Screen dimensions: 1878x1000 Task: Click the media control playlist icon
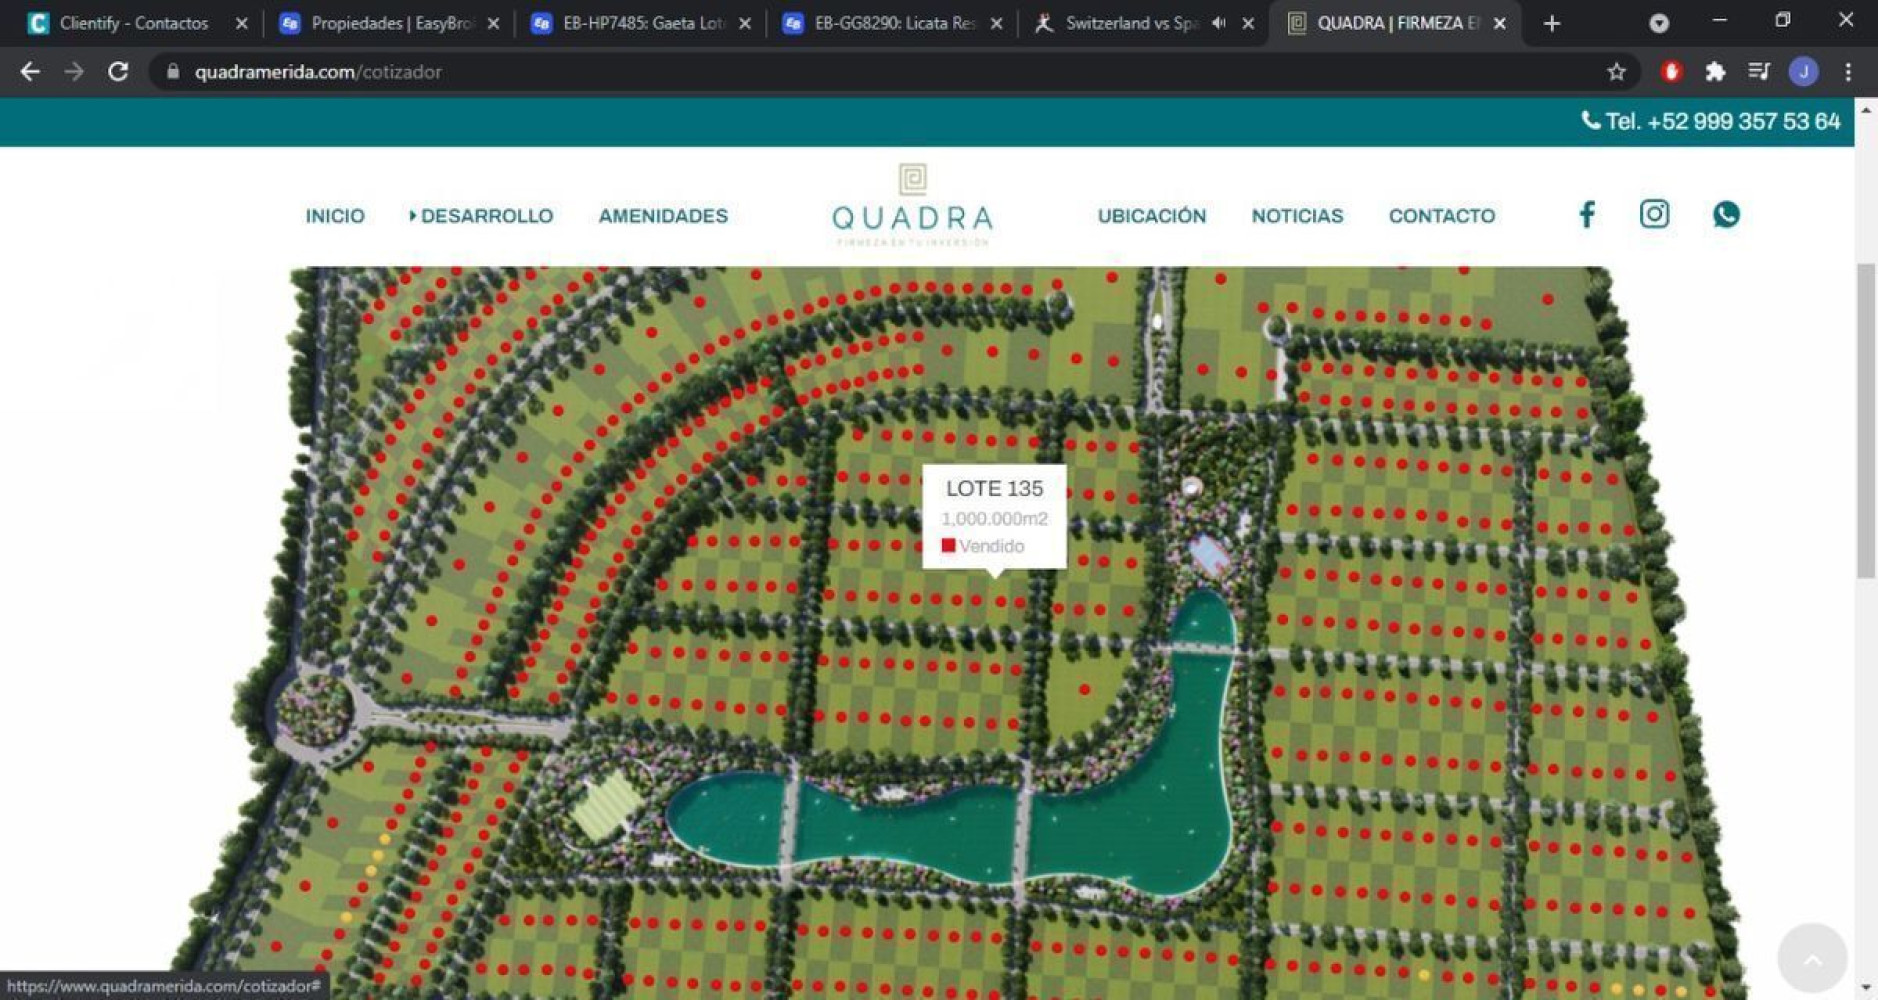(x=1759, y=72)
